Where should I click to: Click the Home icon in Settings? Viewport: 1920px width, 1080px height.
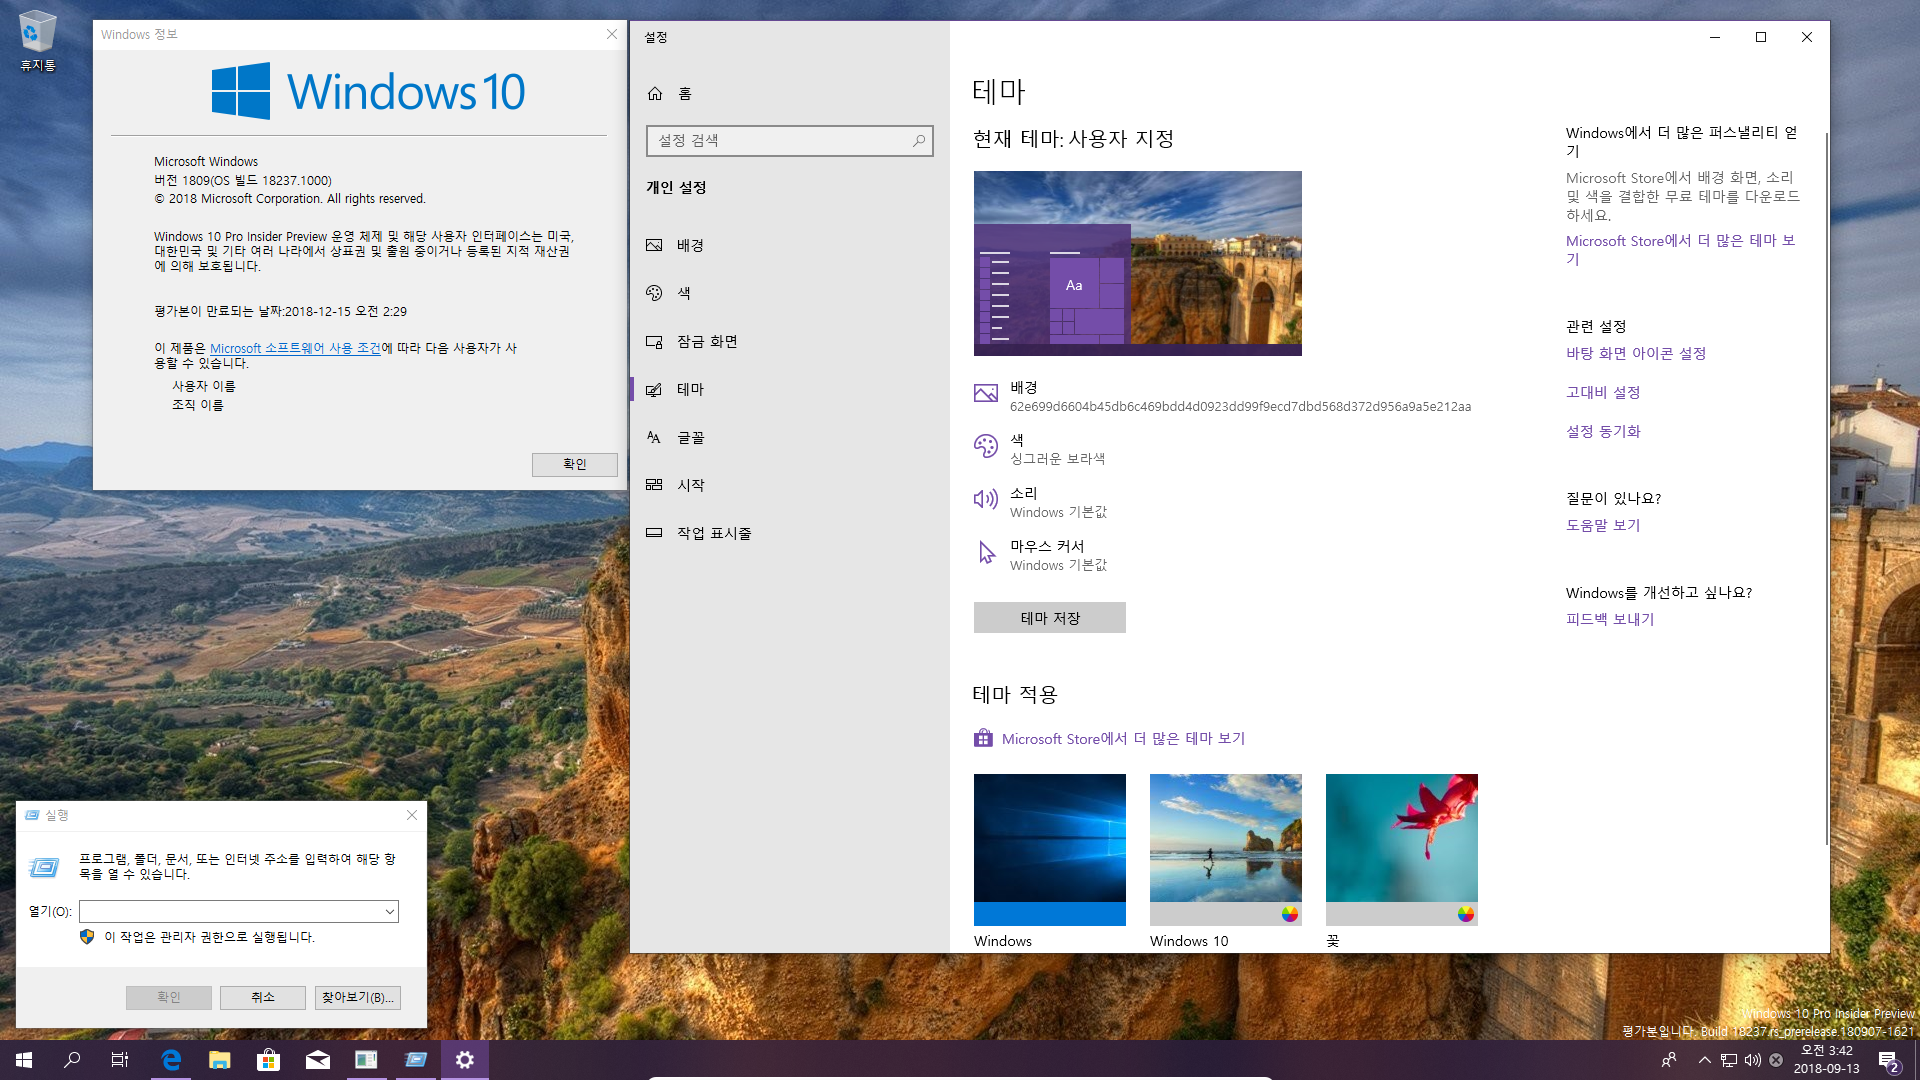(x=655, y=93)
